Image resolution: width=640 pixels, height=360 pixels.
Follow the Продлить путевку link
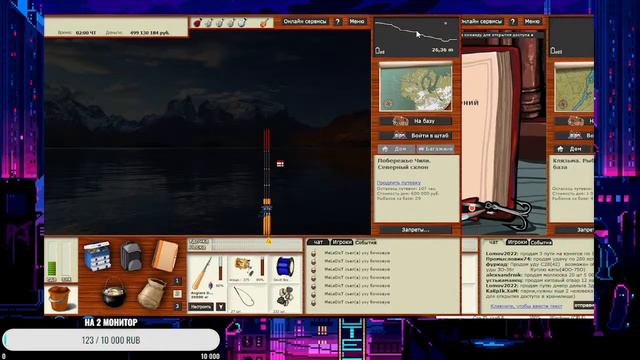[x=398, y=183]
